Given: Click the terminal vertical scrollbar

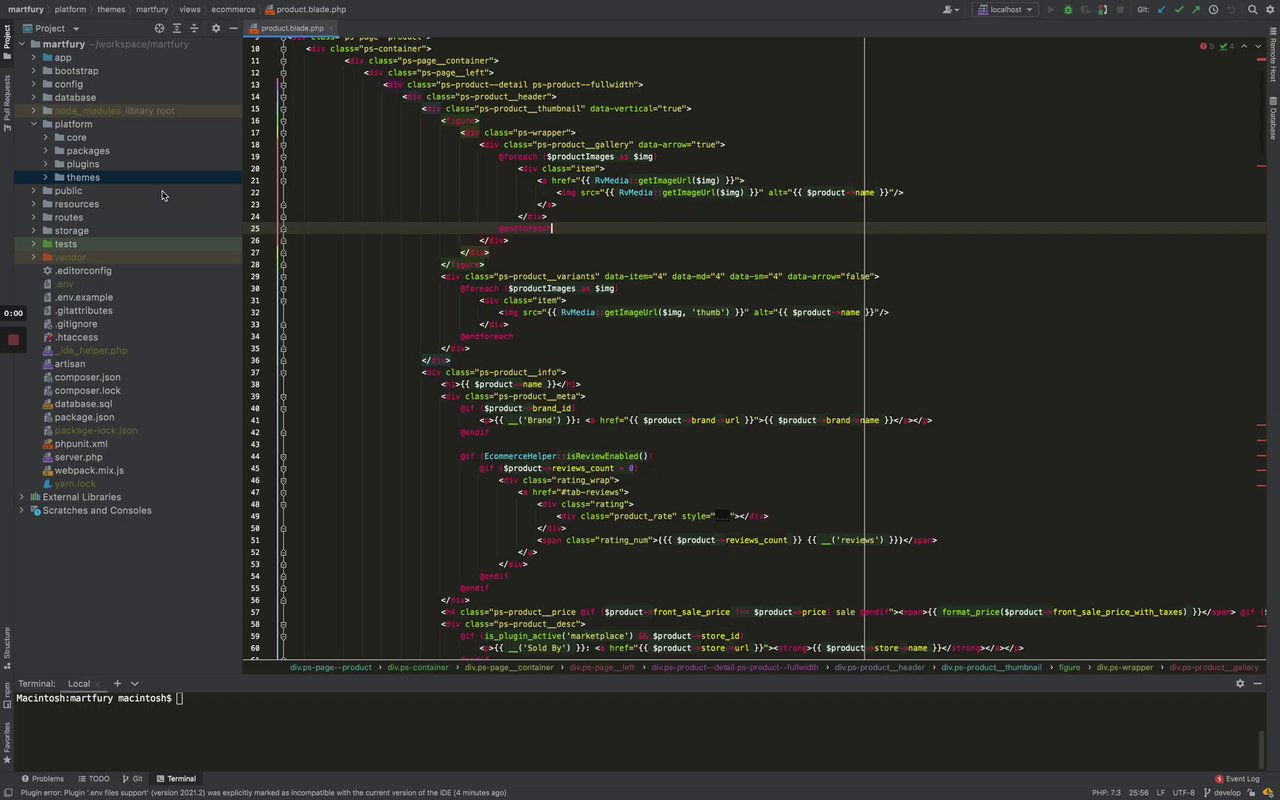Looking at the screenshot, I should coord(1262,748).
